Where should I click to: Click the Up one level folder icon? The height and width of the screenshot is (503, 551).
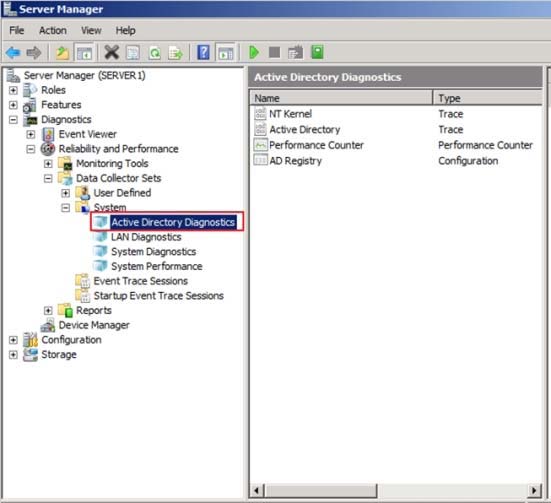pyautogui.click(x=63, y=53)
